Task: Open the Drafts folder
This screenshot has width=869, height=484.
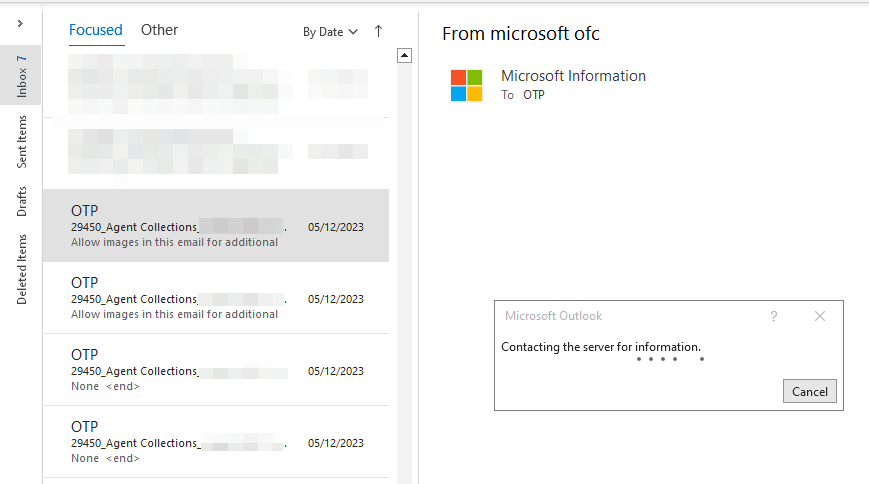Action: 21,201
